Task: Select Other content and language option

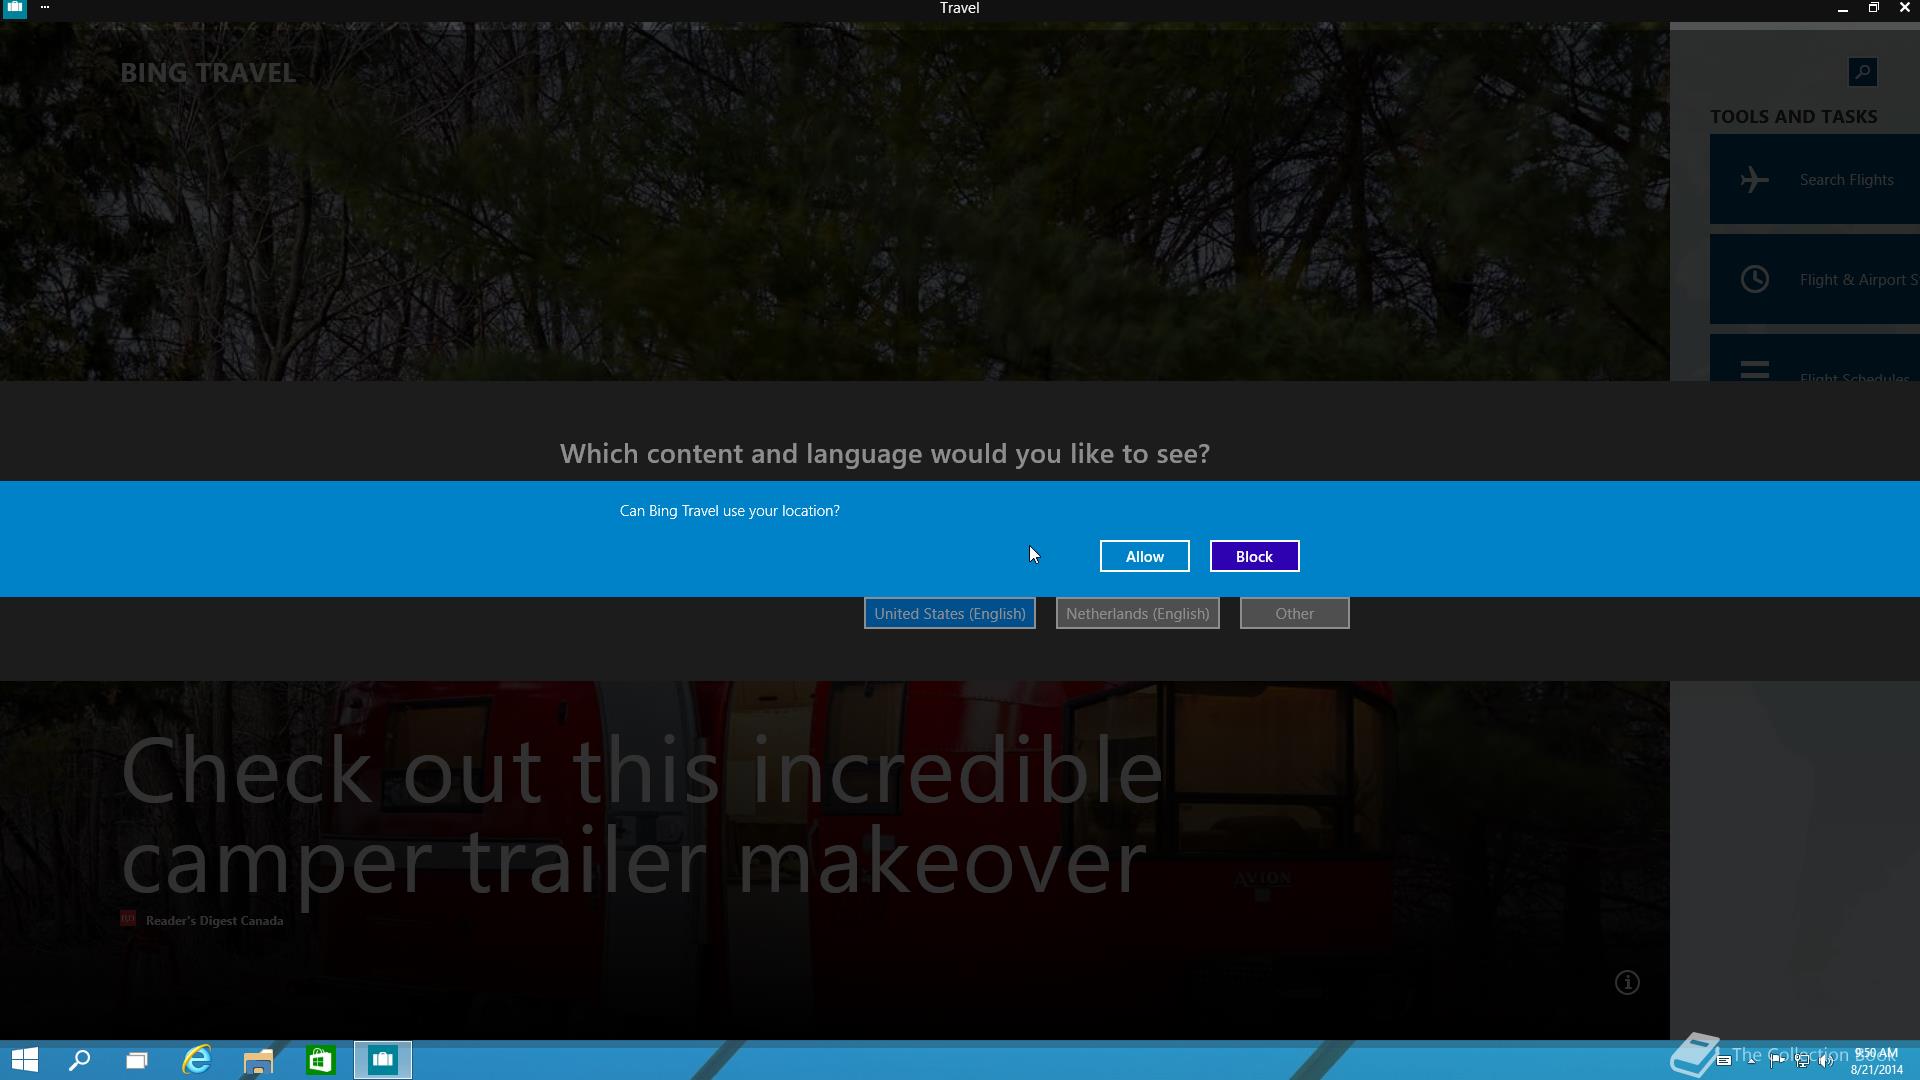Action: 1294,613
